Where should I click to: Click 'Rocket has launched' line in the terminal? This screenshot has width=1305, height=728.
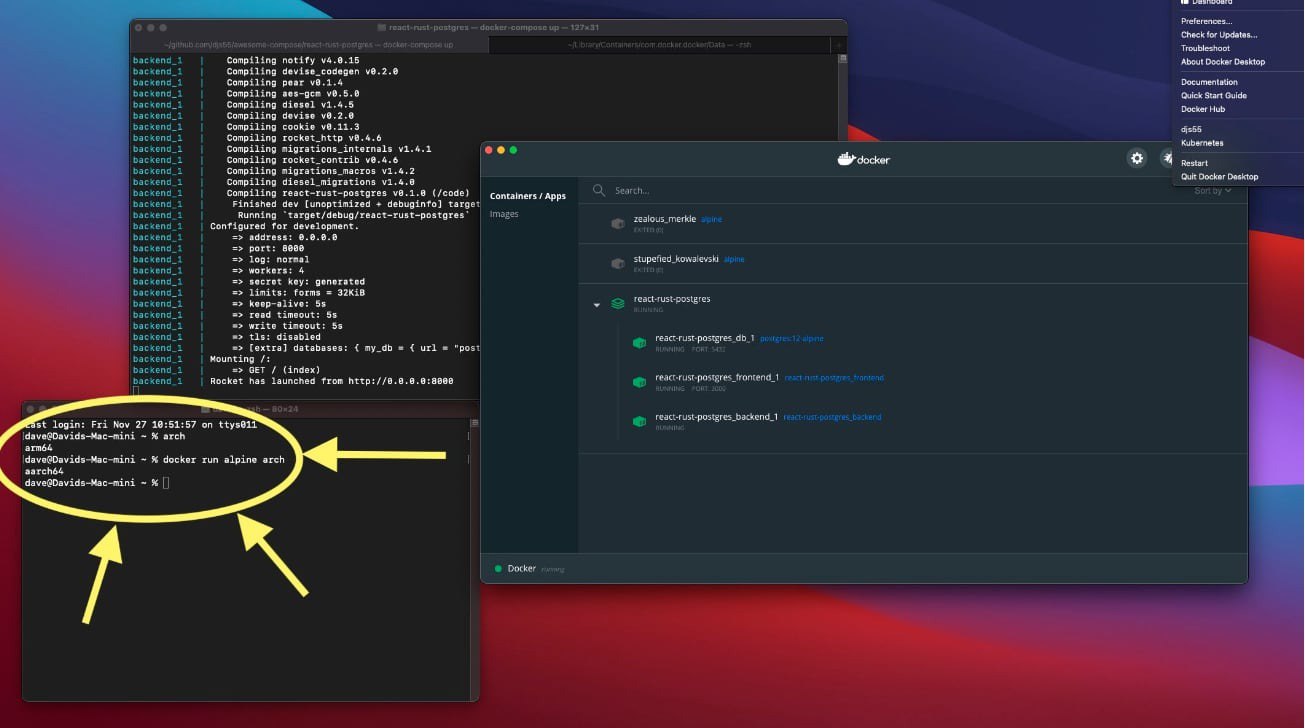(x=332, y=381)
